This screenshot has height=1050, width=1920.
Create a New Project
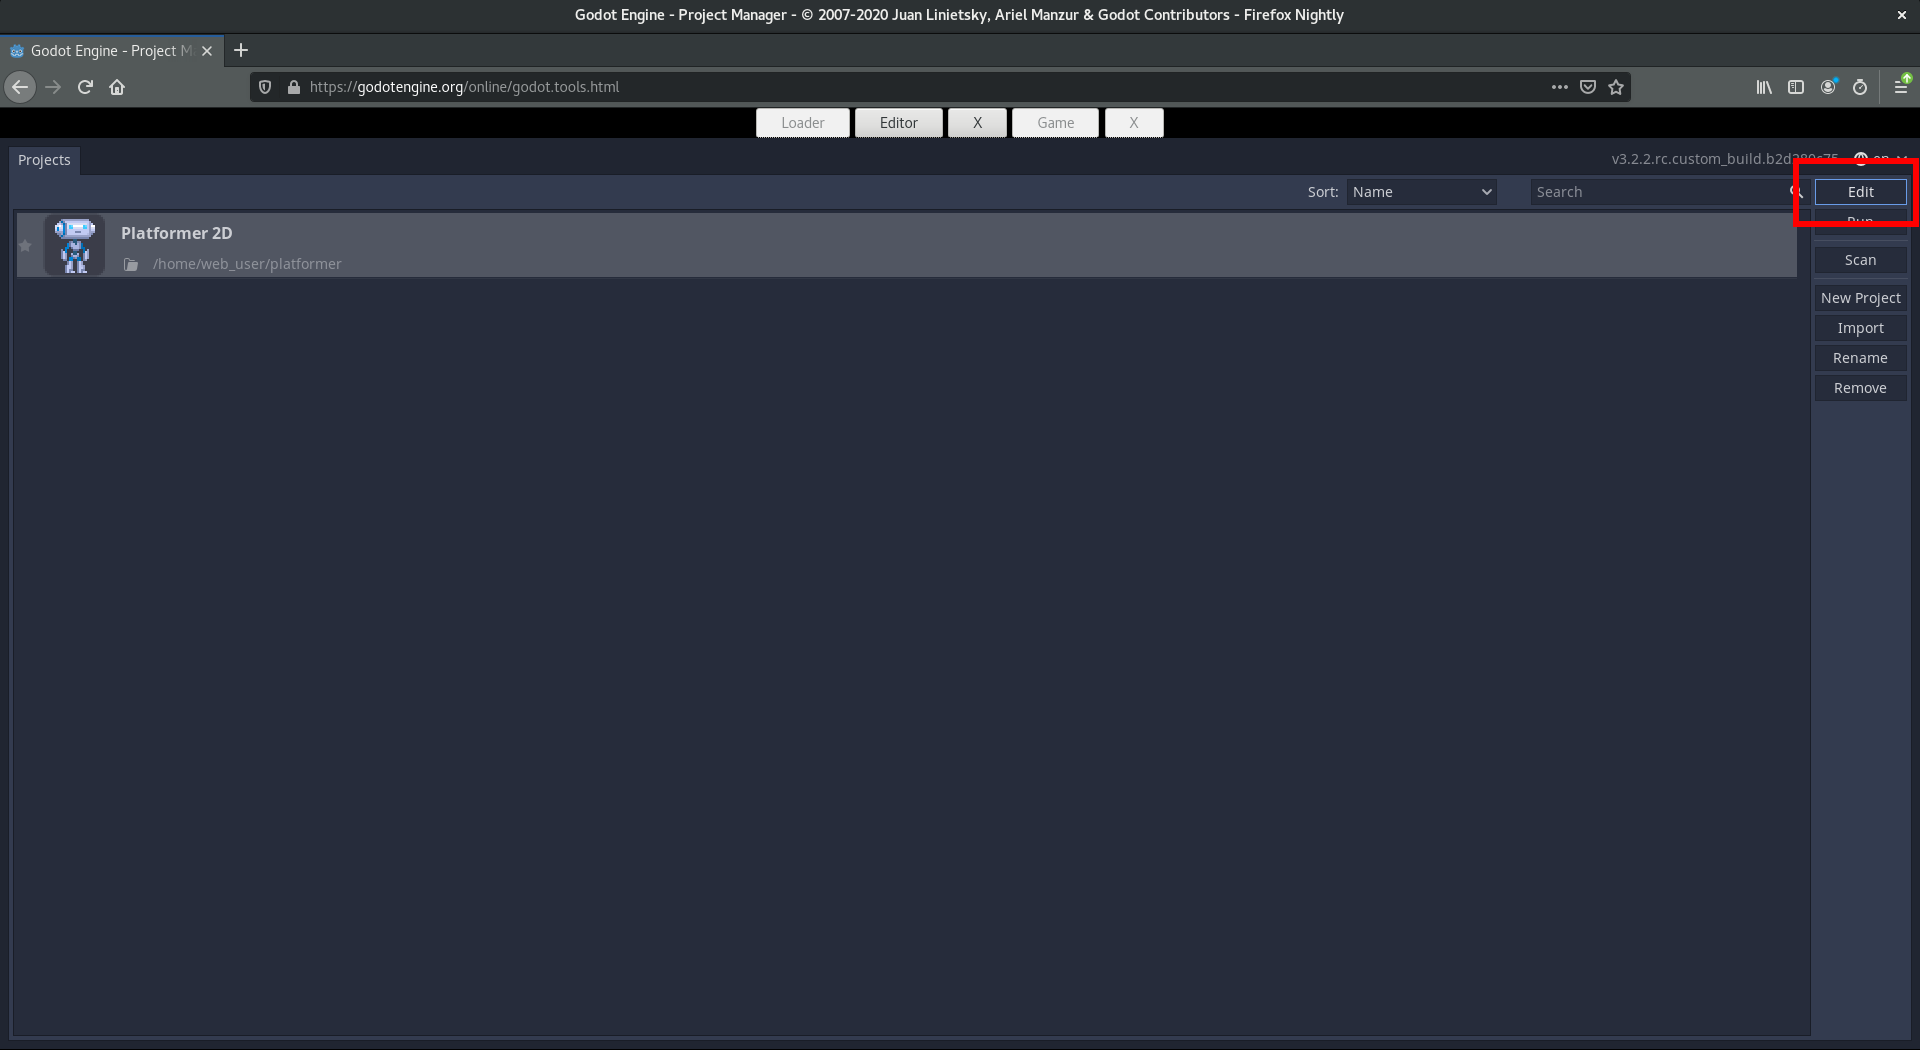coord(1860,298)
